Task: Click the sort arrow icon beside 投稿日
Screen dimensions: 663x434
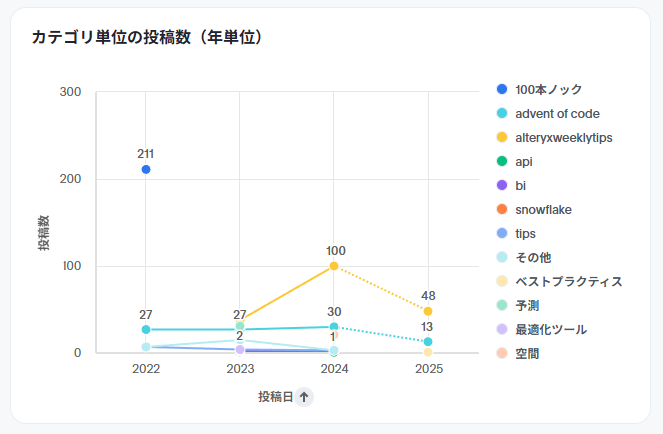Action: click(x=304, y=397)
